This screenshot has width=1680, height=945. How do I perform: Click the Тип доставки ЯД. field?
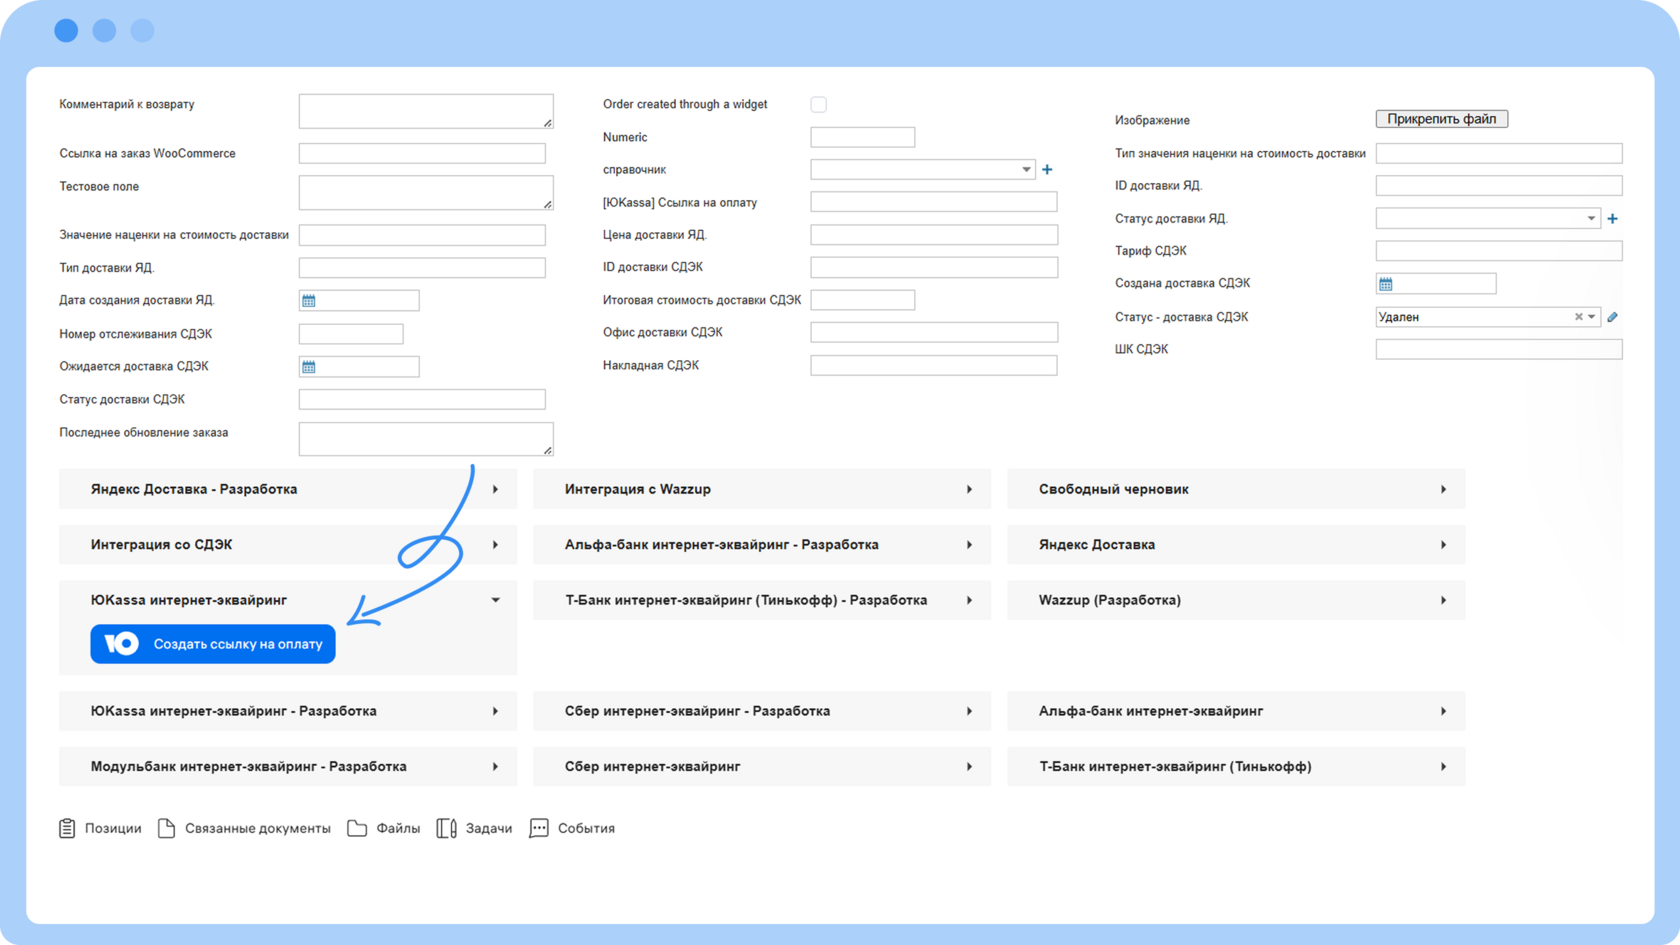[x=422, y=268]
